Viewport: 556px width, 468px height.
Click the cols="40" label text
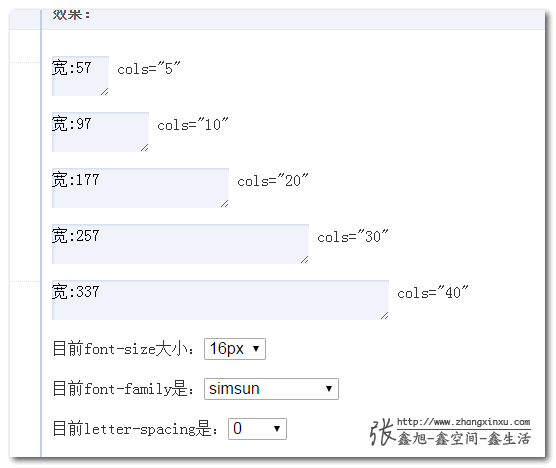(433, 293)
